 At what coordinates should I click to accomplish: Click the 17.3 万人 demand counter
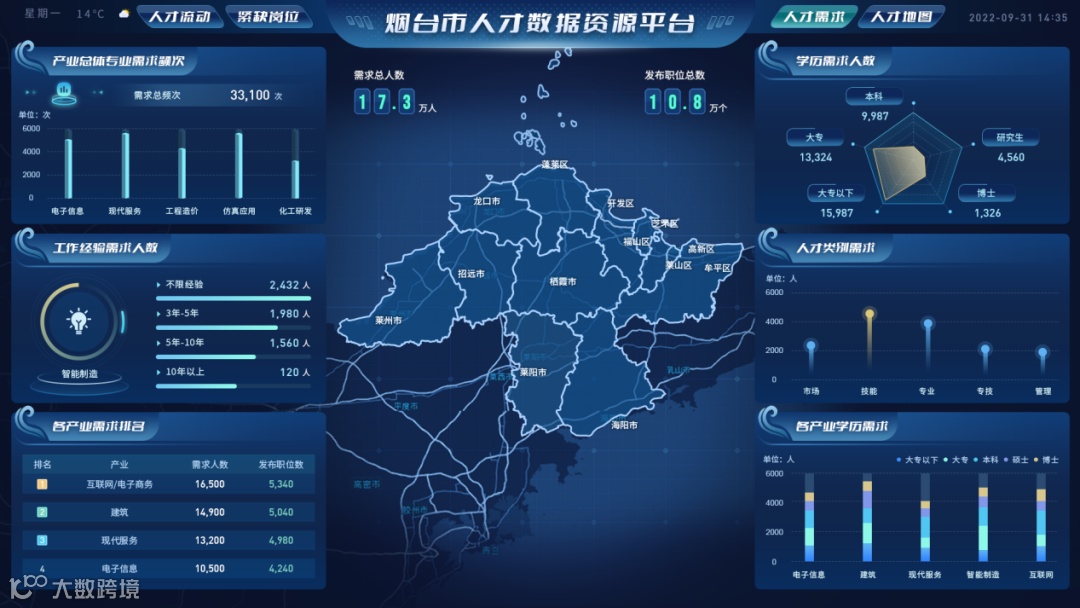pos(395,103)
